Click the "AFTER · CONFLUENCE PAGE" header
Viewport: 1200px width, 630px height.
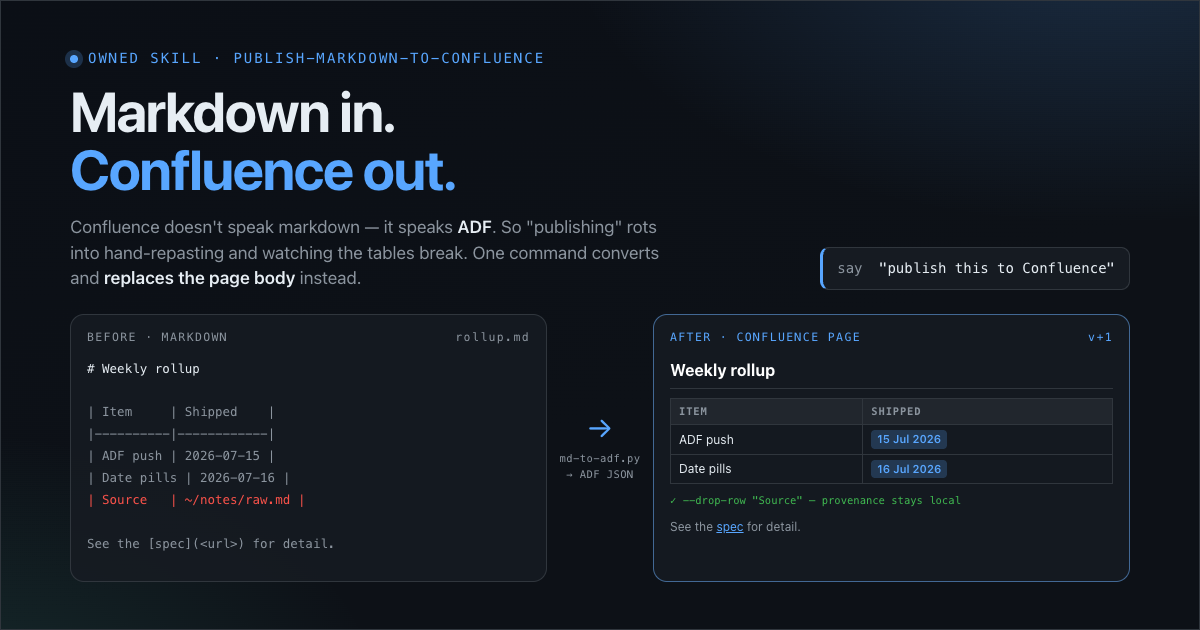[x=765, y=337]
